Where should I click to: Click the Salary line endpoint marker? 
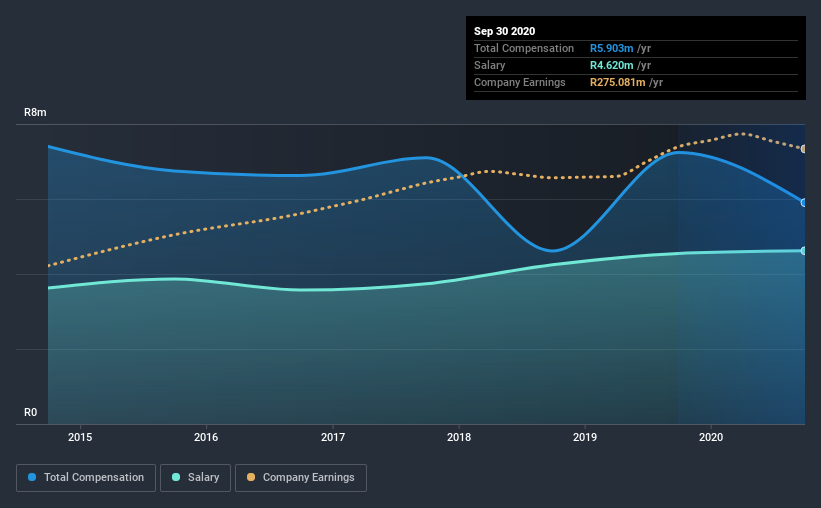coord(804,251)
